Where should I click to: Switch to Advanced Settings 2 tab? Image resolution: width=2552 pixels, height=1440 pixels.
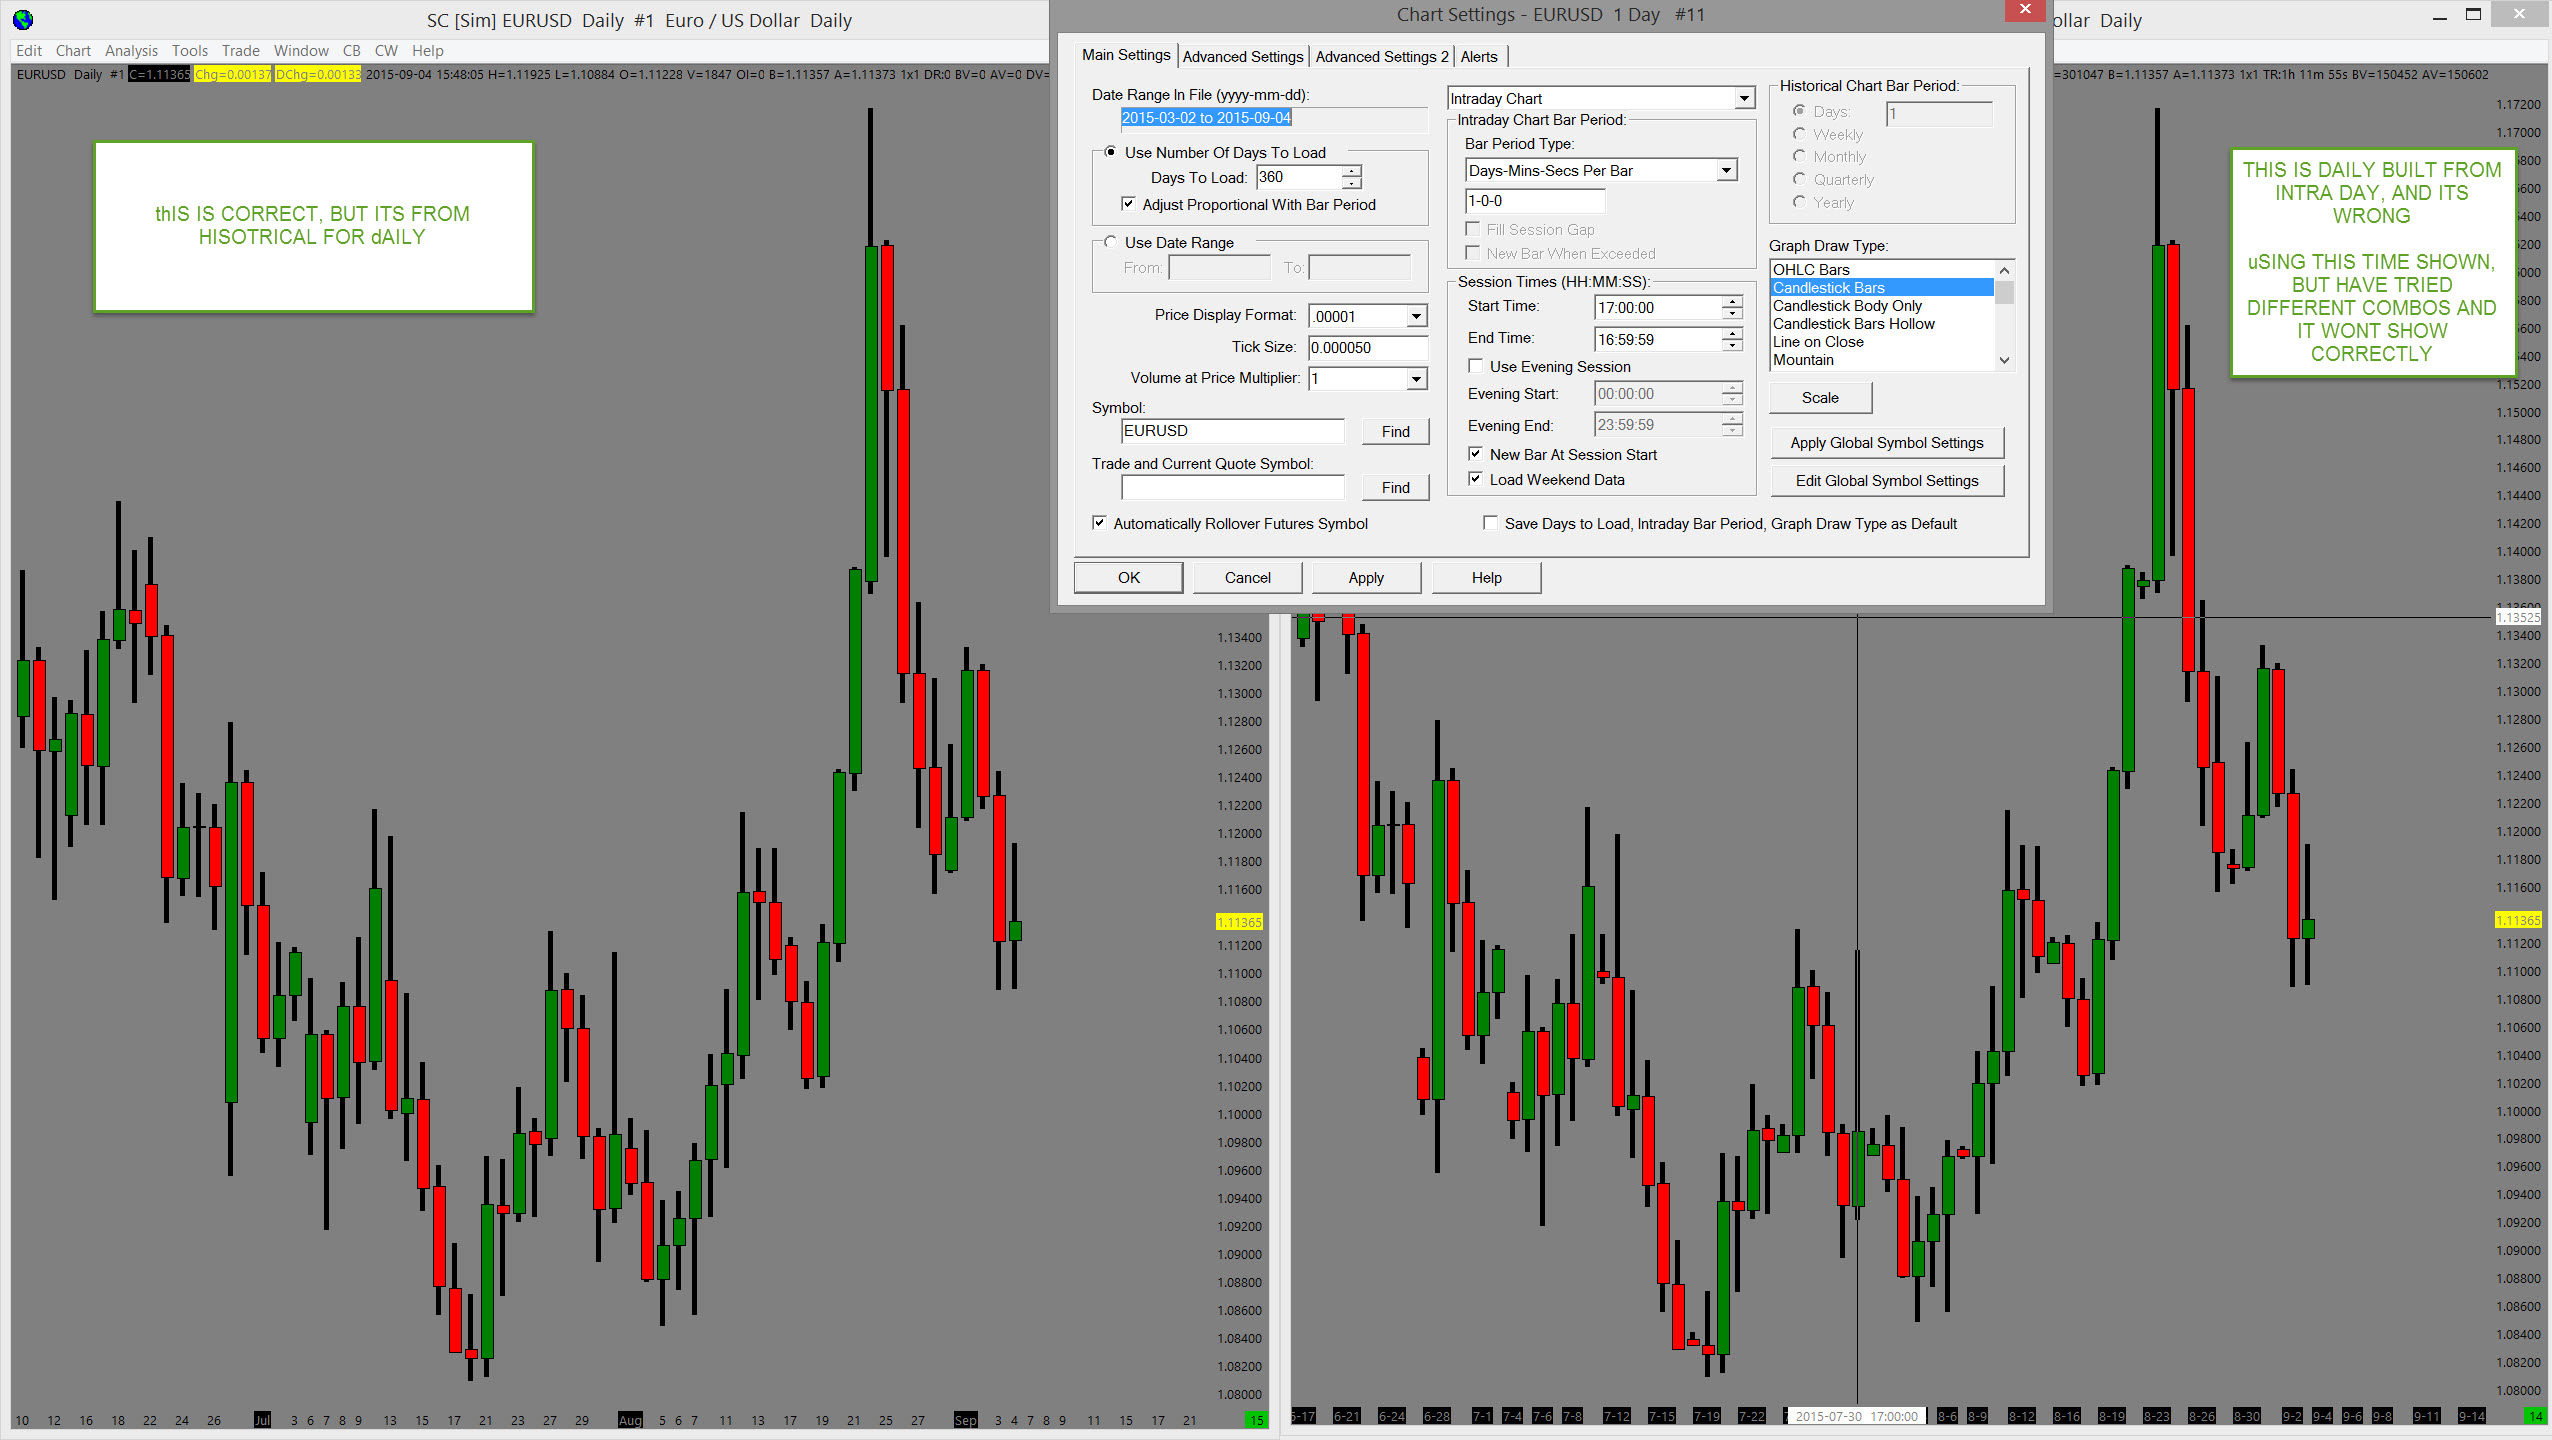[1381, 57]
